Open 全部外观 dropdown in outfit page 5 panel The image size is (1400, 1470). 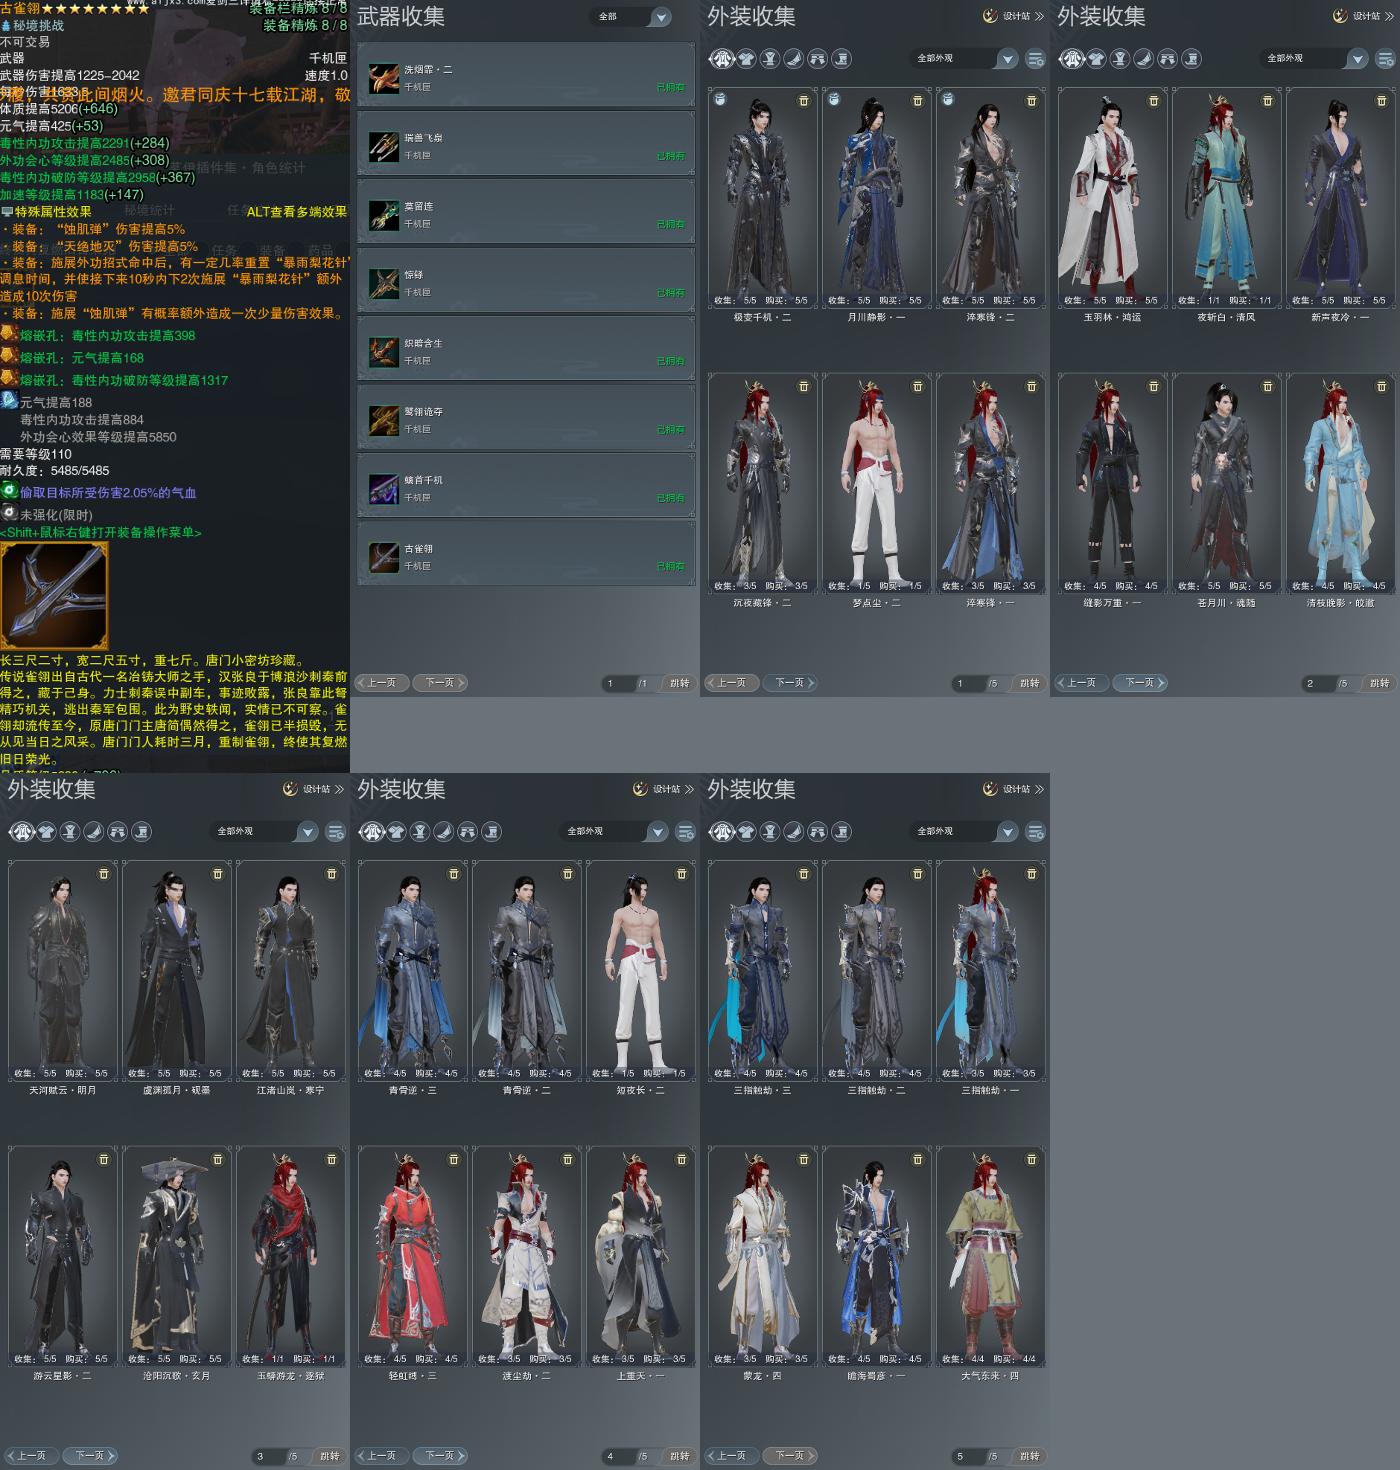(965, 832)
